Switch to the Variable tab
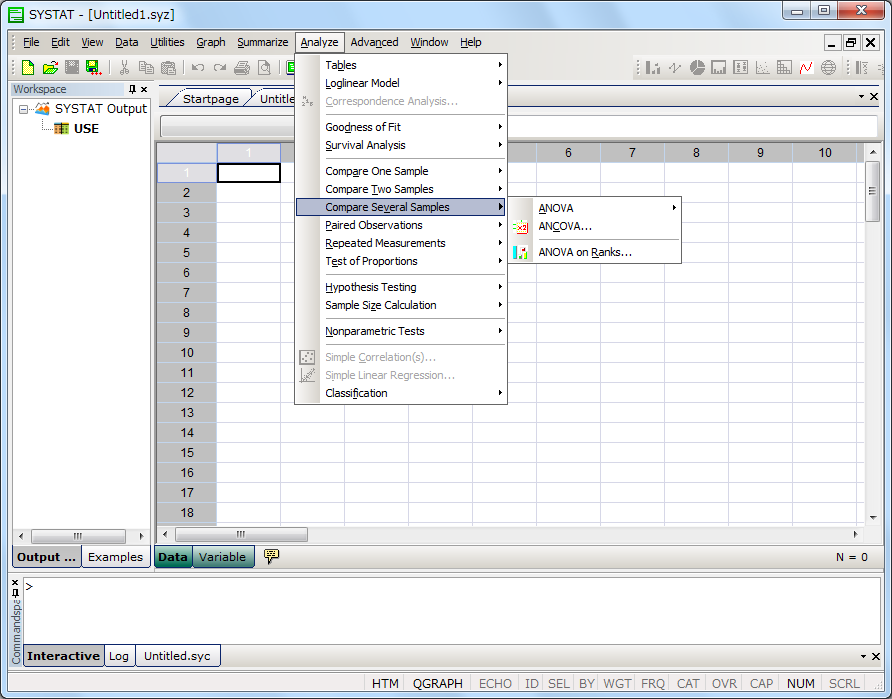This screenshot has height=699, width=892. 222,557
